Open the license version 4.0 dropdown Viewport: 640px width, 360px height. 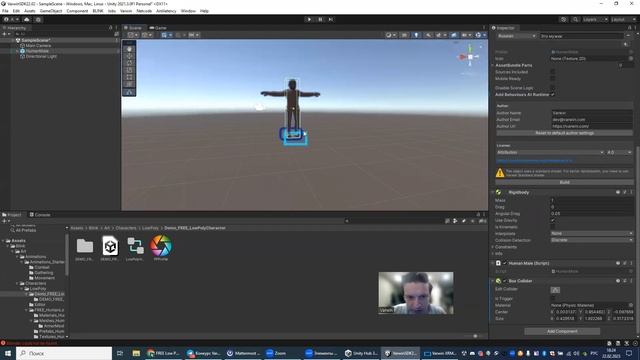click(x=619, y=152)
